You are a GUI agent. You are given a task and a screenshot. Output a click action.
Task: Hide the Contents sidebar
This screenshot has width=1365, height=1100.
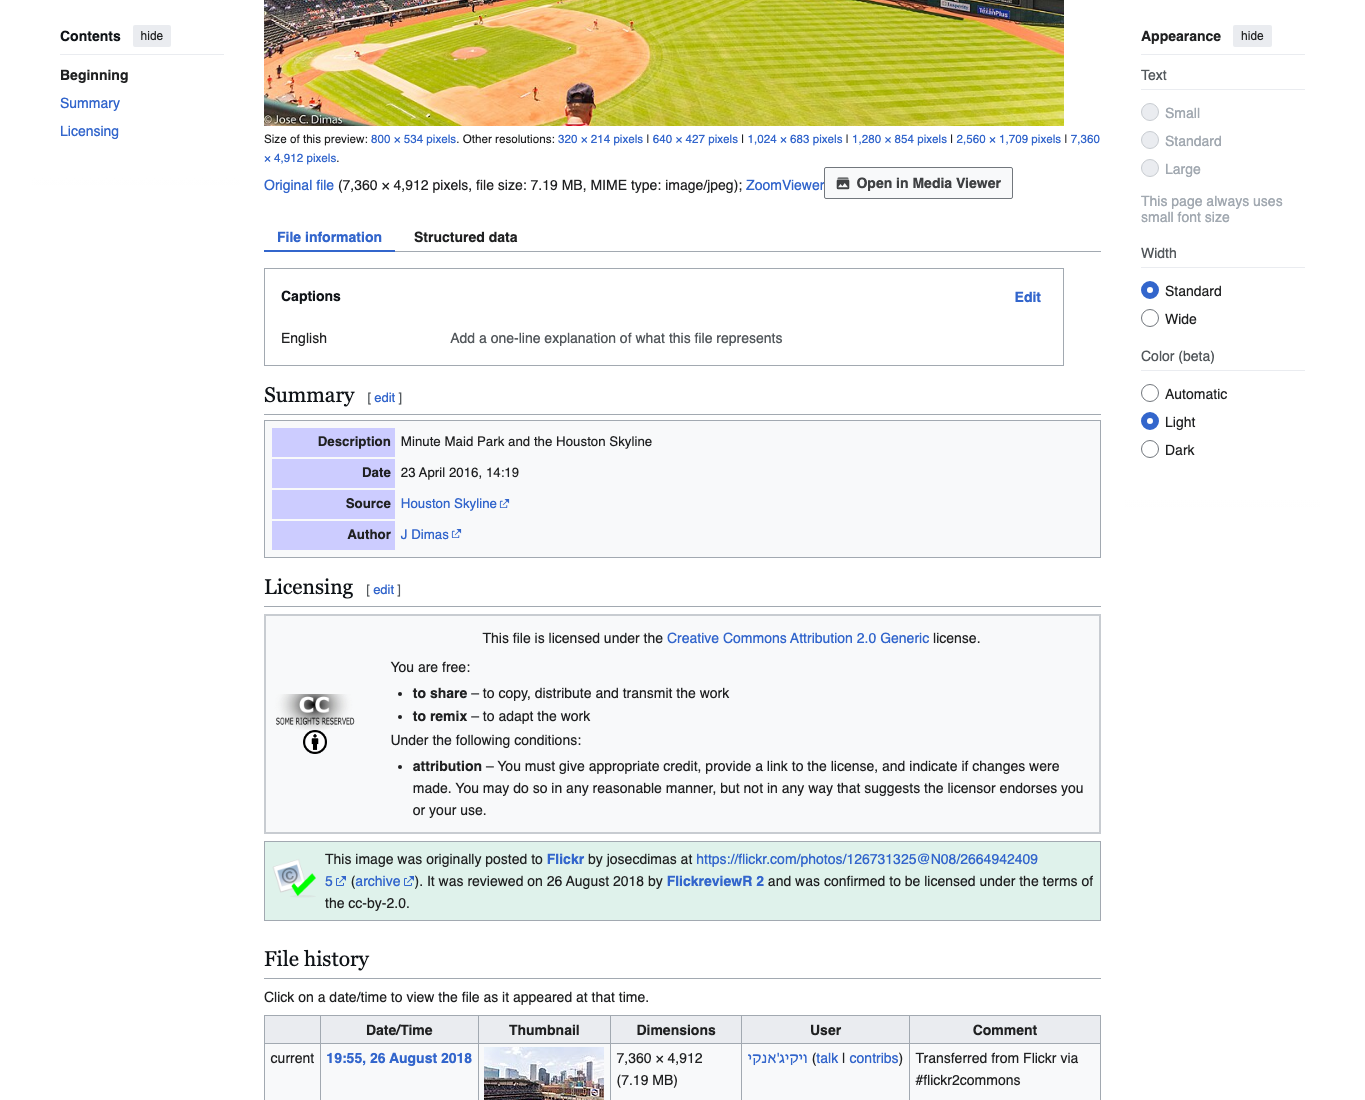point(152,36)
